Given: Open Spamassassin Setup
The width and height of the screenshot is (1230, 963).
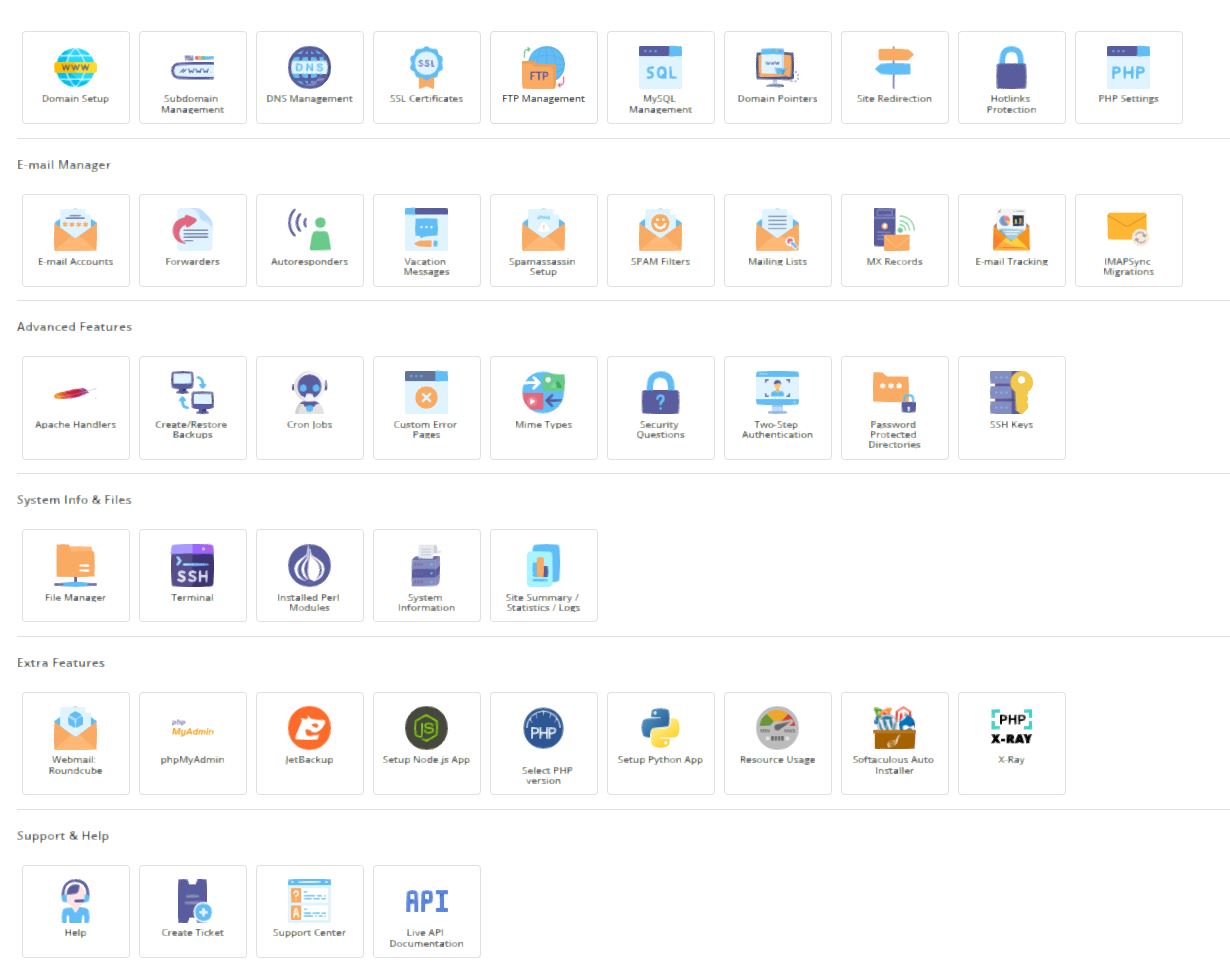Looking at the screenshot, I should point(544,240).
